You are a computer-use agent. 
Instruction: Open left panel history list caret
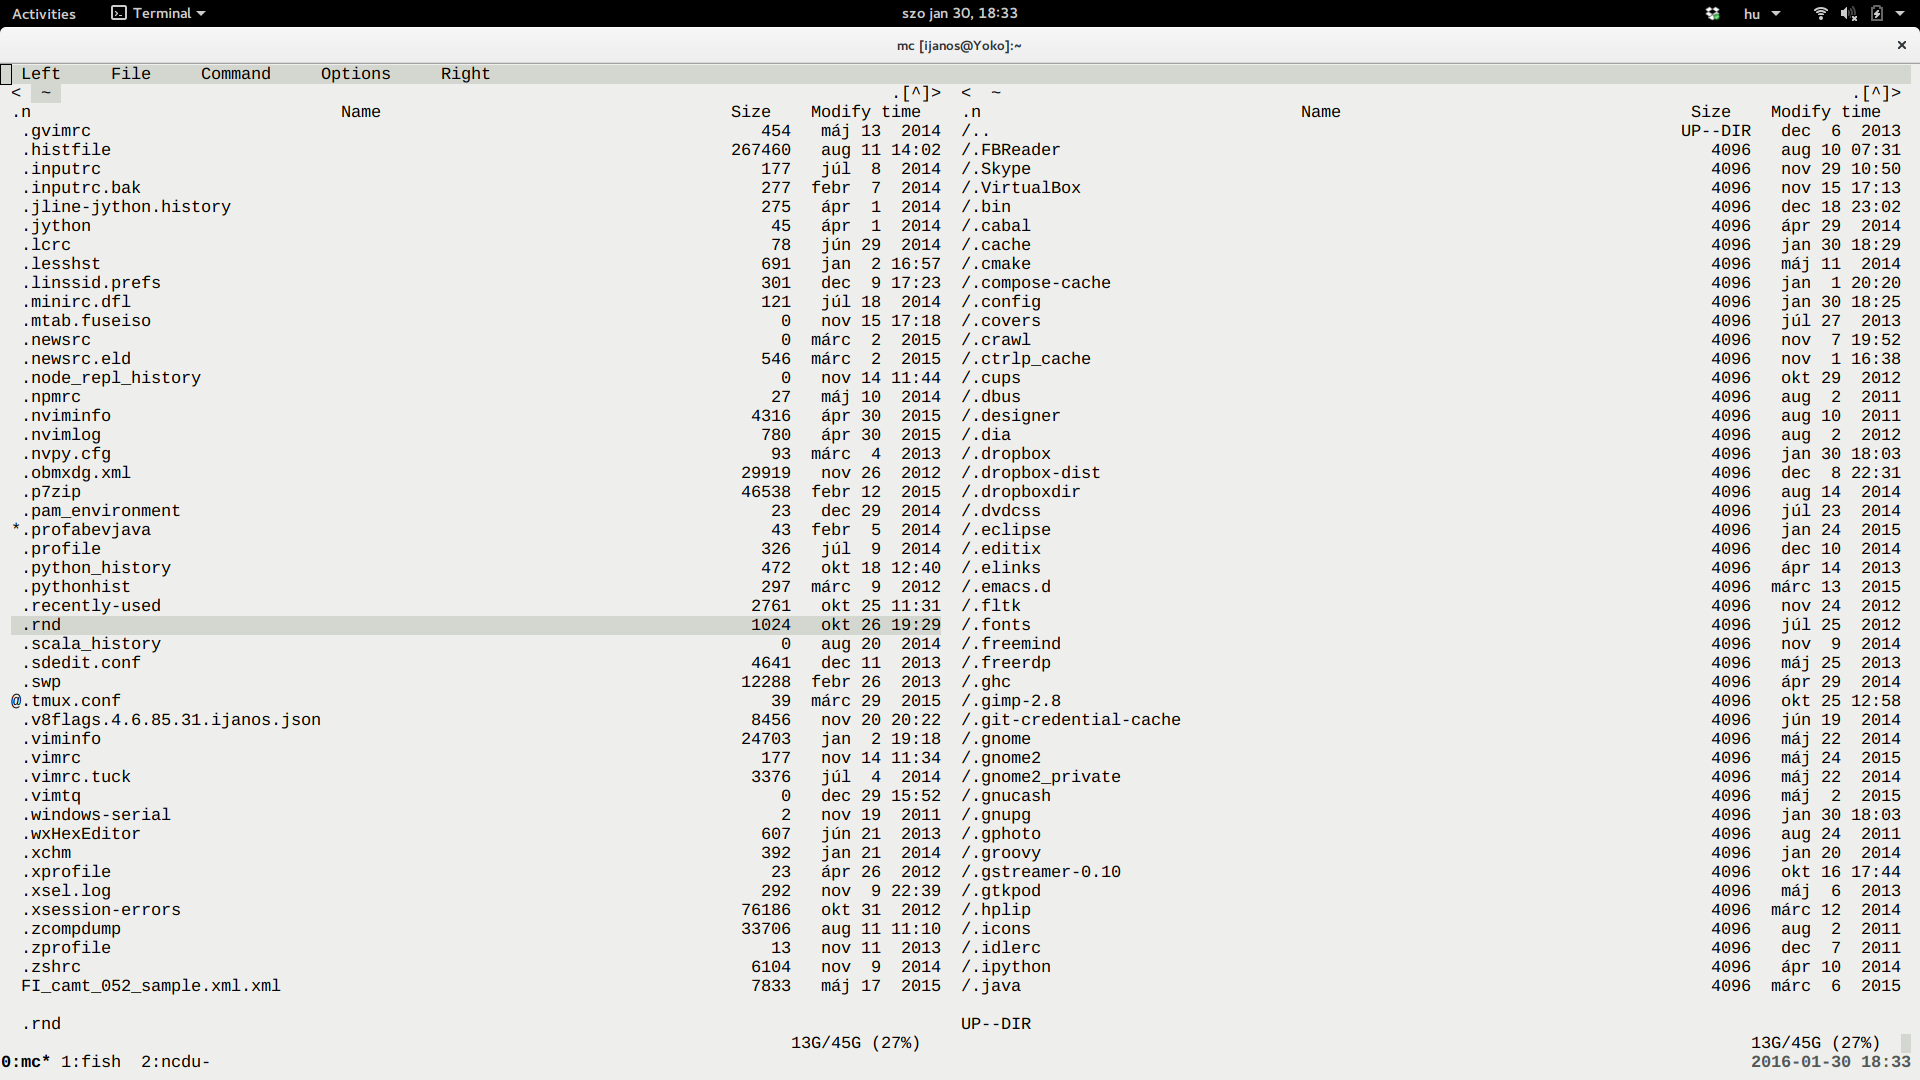(916, 93)
